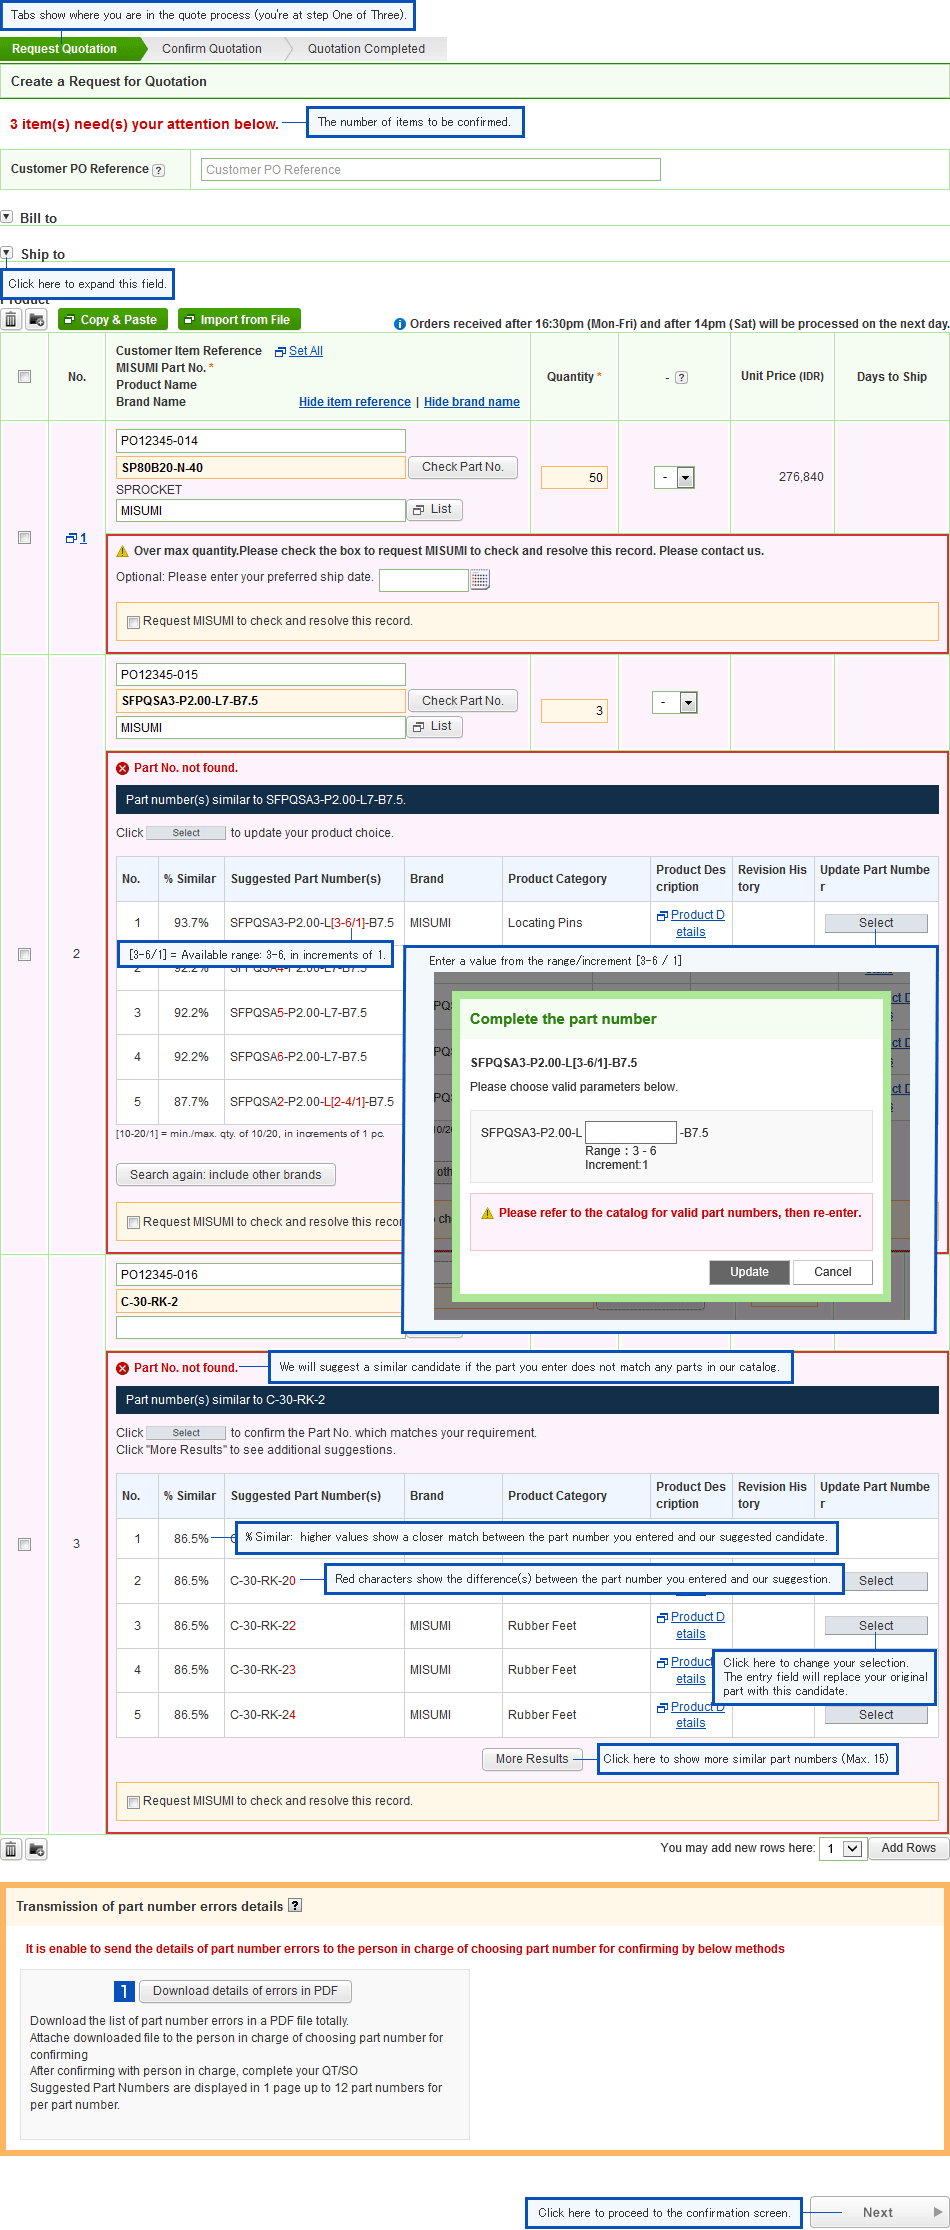Click Update in Complete the part number dialog
The width and height of the screenshot is (950, 2230).
(x=749, y=1272)
